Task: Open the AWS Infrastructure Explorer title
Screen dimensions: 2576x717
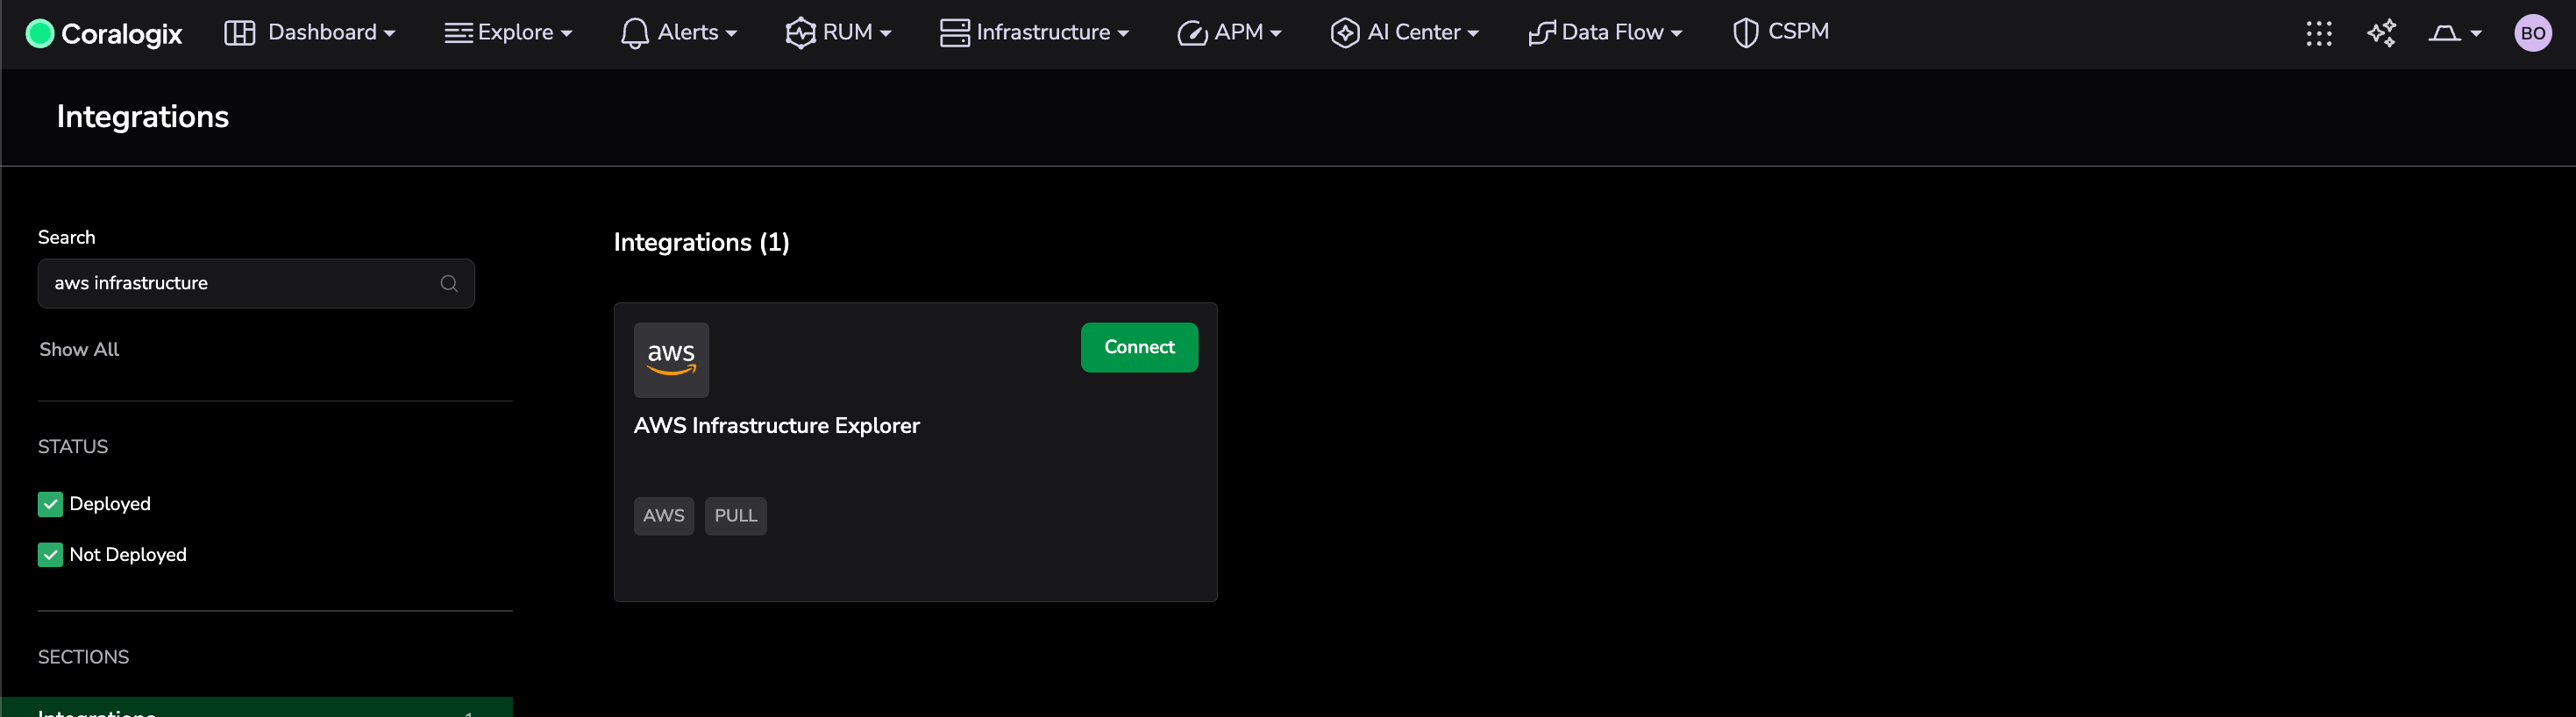Action: pos(777,426)
